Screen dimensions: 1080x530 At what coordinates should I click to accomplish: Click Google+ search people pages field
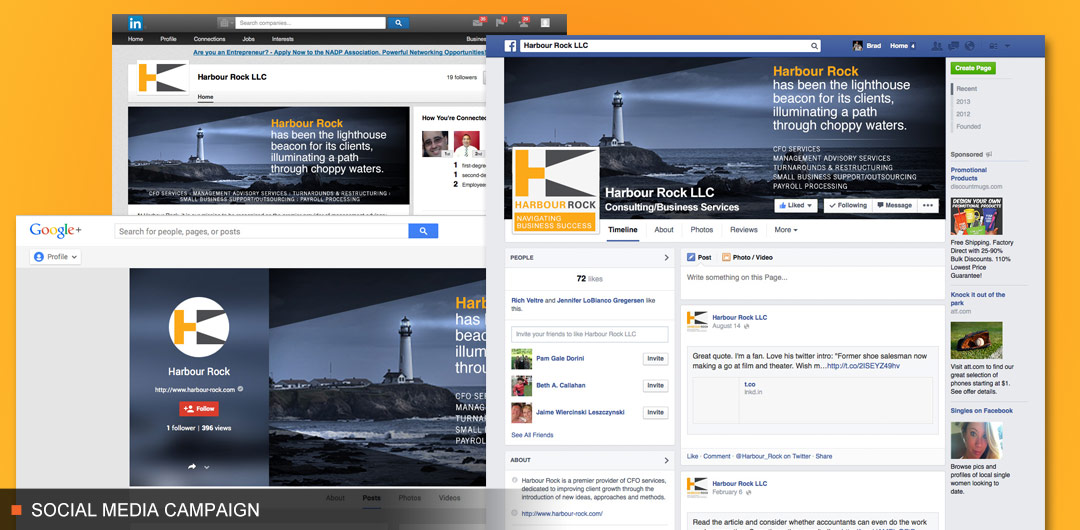tap(261, 232)
